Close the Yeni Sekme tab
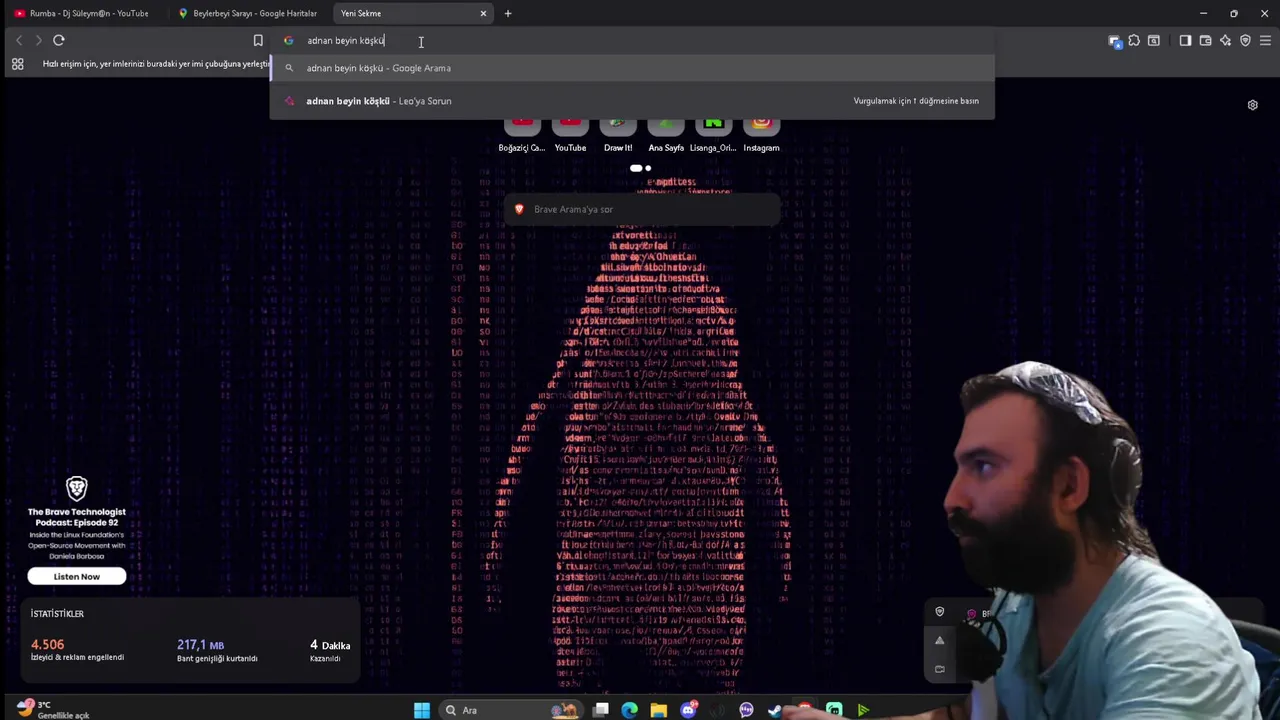The width and height of the screenshot is (1280, 720). (x=483, y=13)
